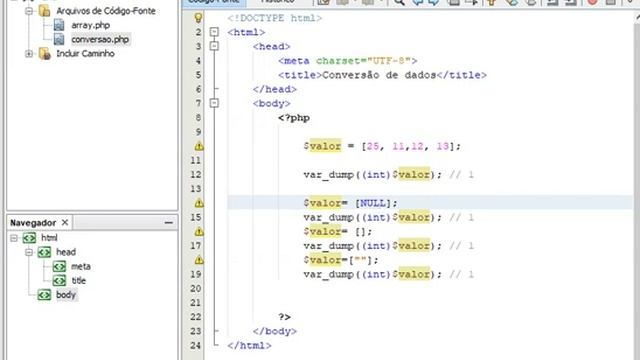Click the </head> closing tag

coord(275,89)
